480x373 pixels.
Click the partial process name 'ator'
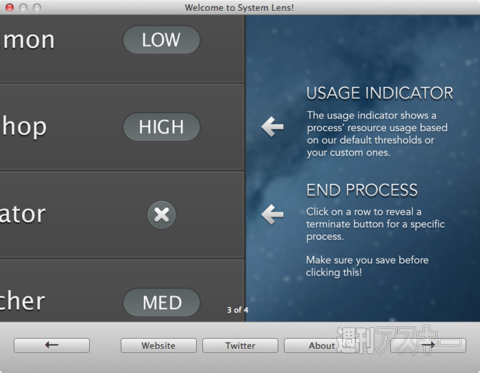(23, 214)
